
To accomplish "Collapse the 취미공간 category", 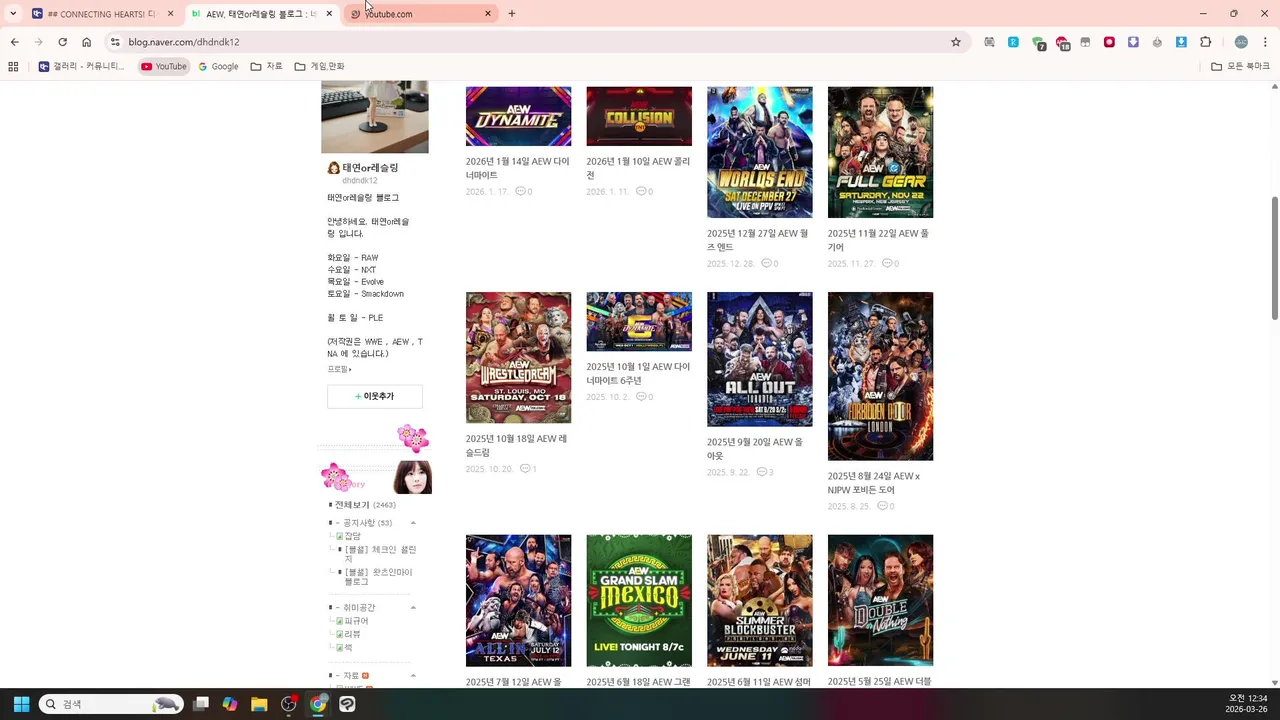I will click(x=413, y=608).
